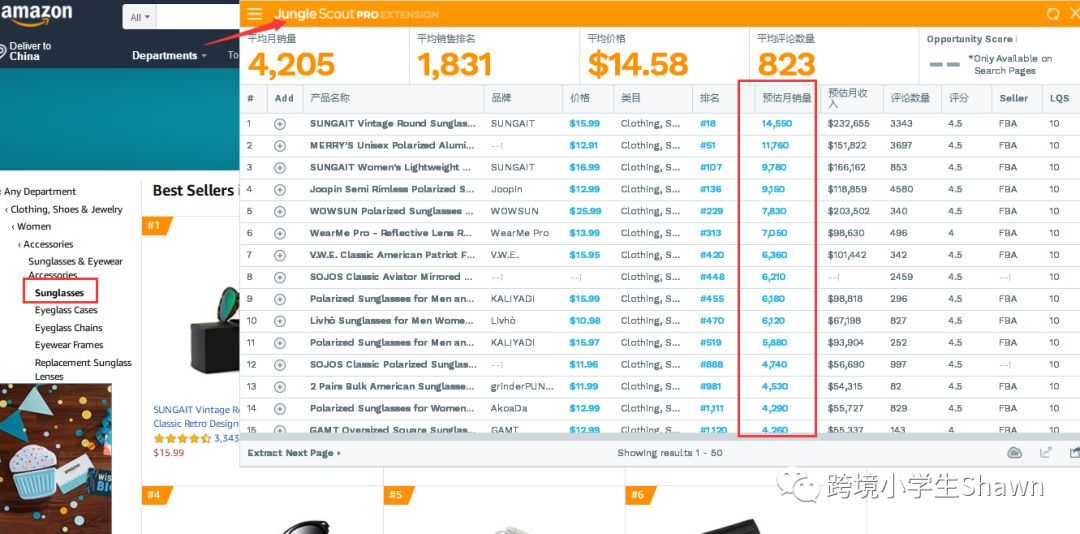Sort by the Seller column header
This screenshot has height=534, width=1080.
tap(1014, 99)
